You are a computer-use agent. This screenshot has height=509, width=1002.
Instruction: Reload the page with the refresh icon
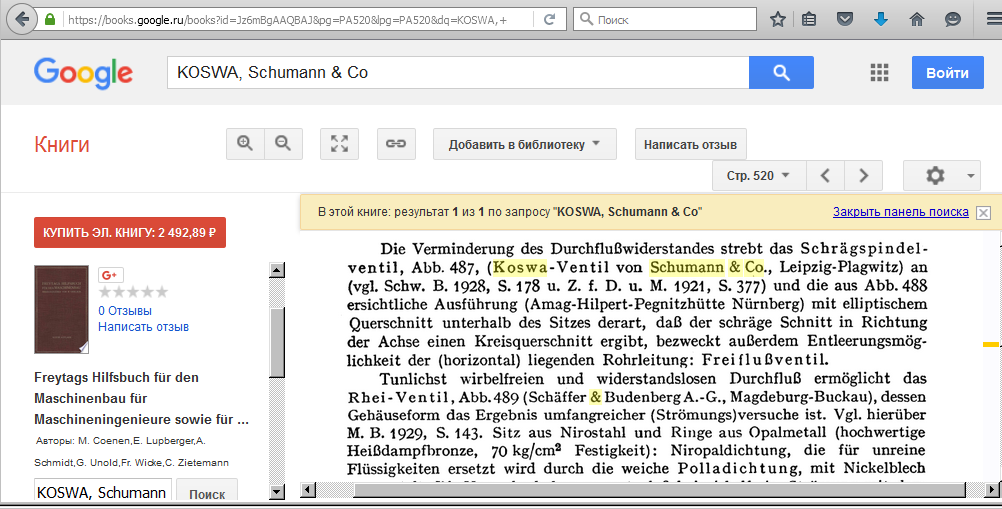pyautogui.click(x=549, y=20)
